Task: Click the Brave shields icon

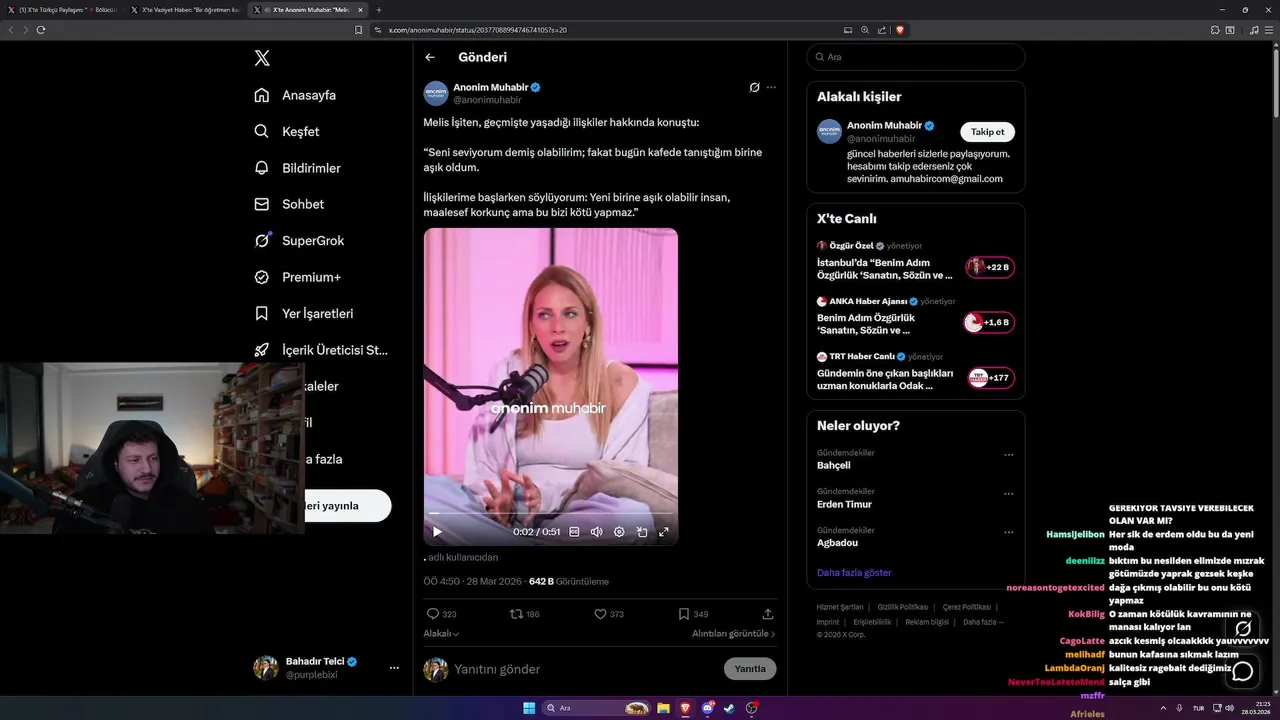Action: [x=900, y=30]
